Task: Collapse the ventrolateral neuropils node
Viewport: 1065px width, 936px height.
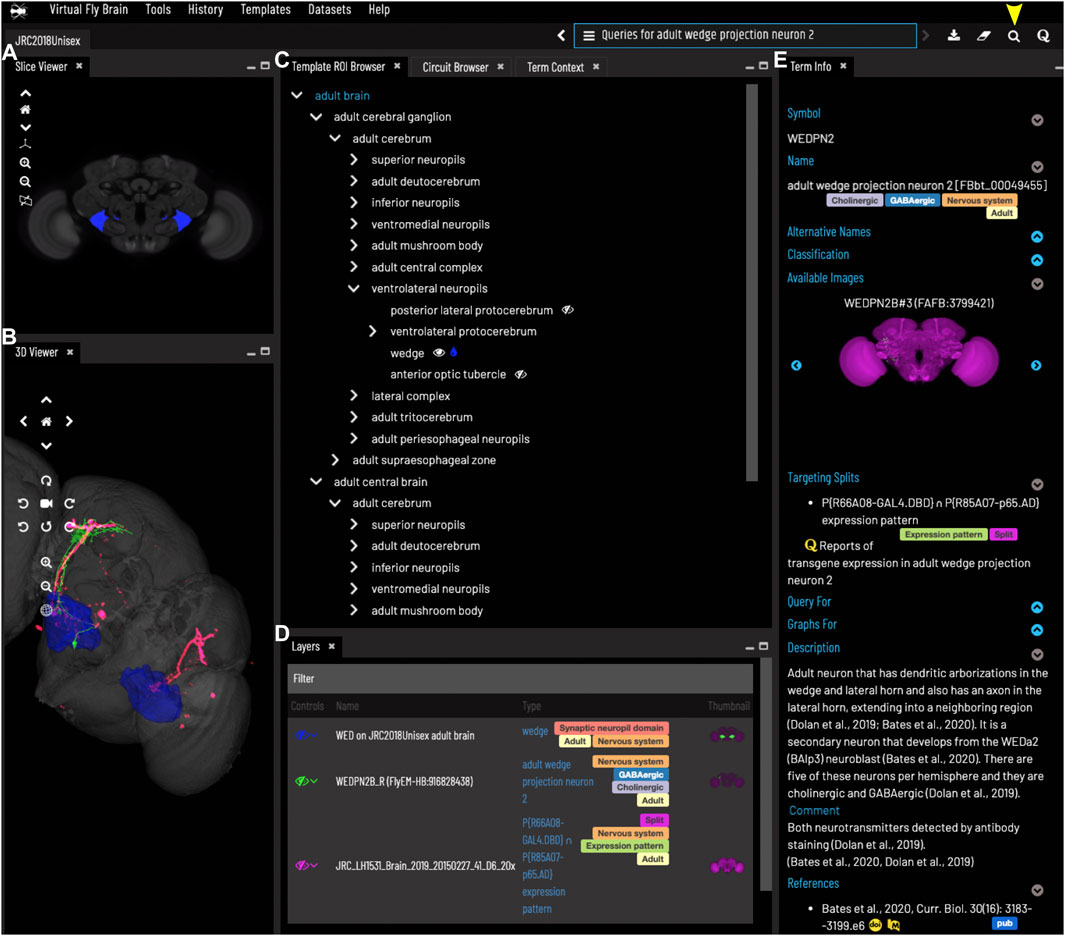Action: (x=353, y=289)
